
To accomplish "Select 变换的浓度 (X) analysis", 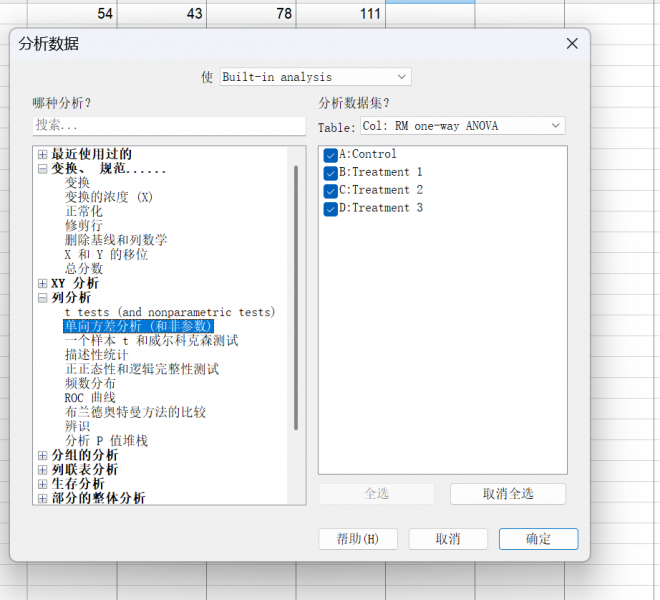I will 109,197.
